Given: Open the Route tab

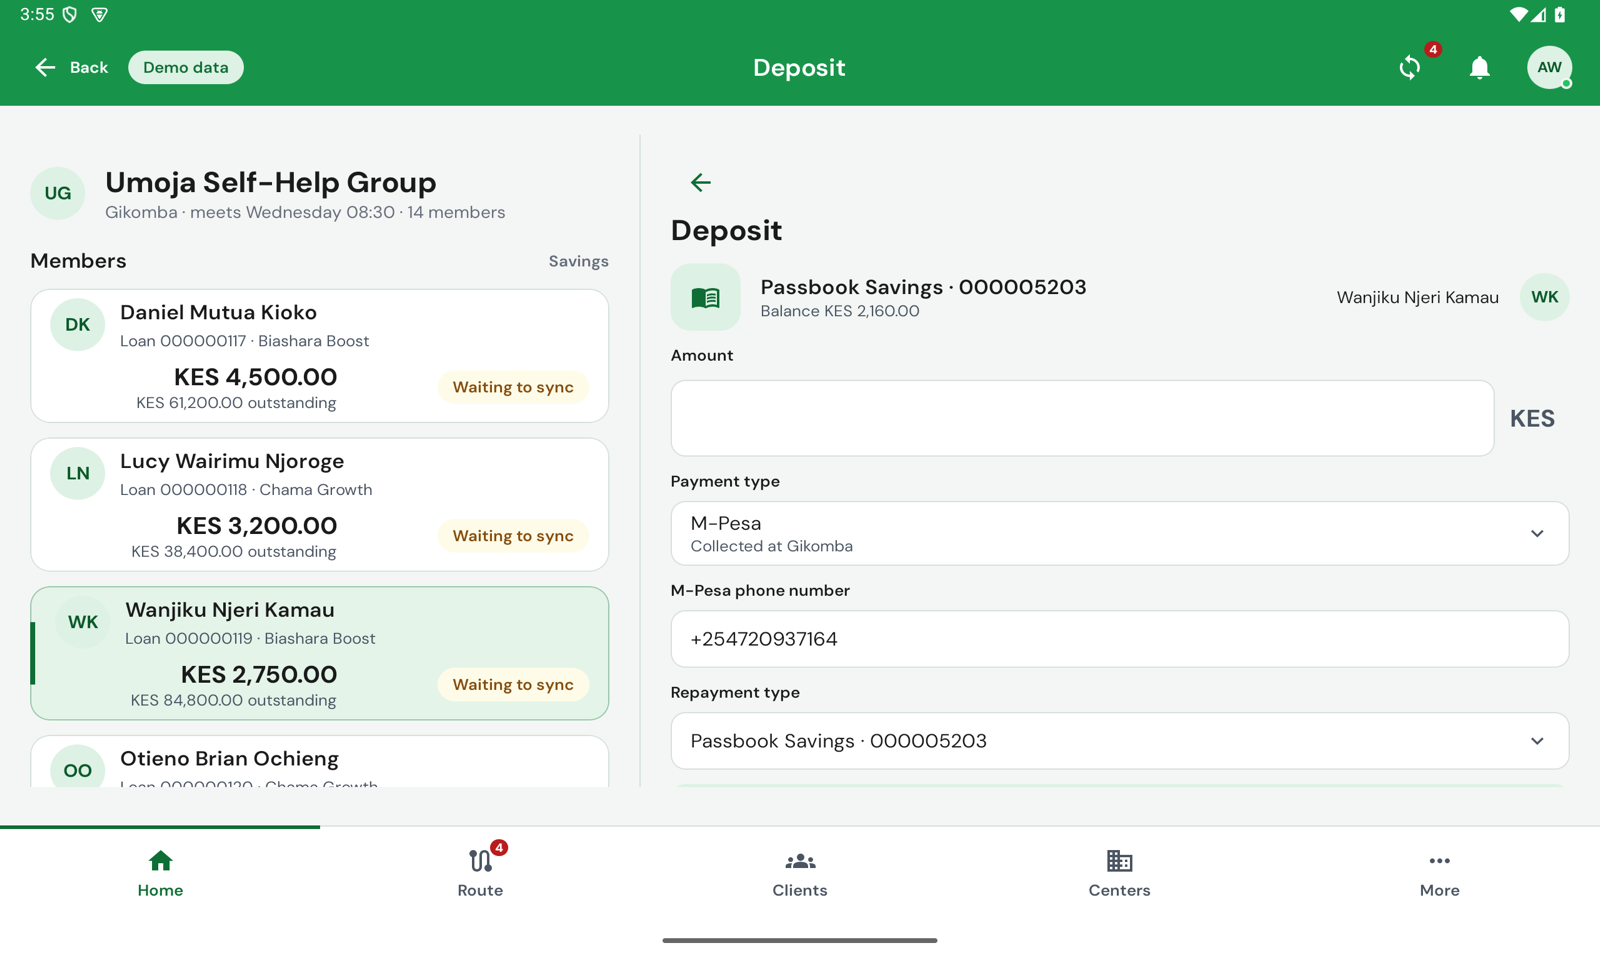Looking at the screenshot, I should 480,873.
